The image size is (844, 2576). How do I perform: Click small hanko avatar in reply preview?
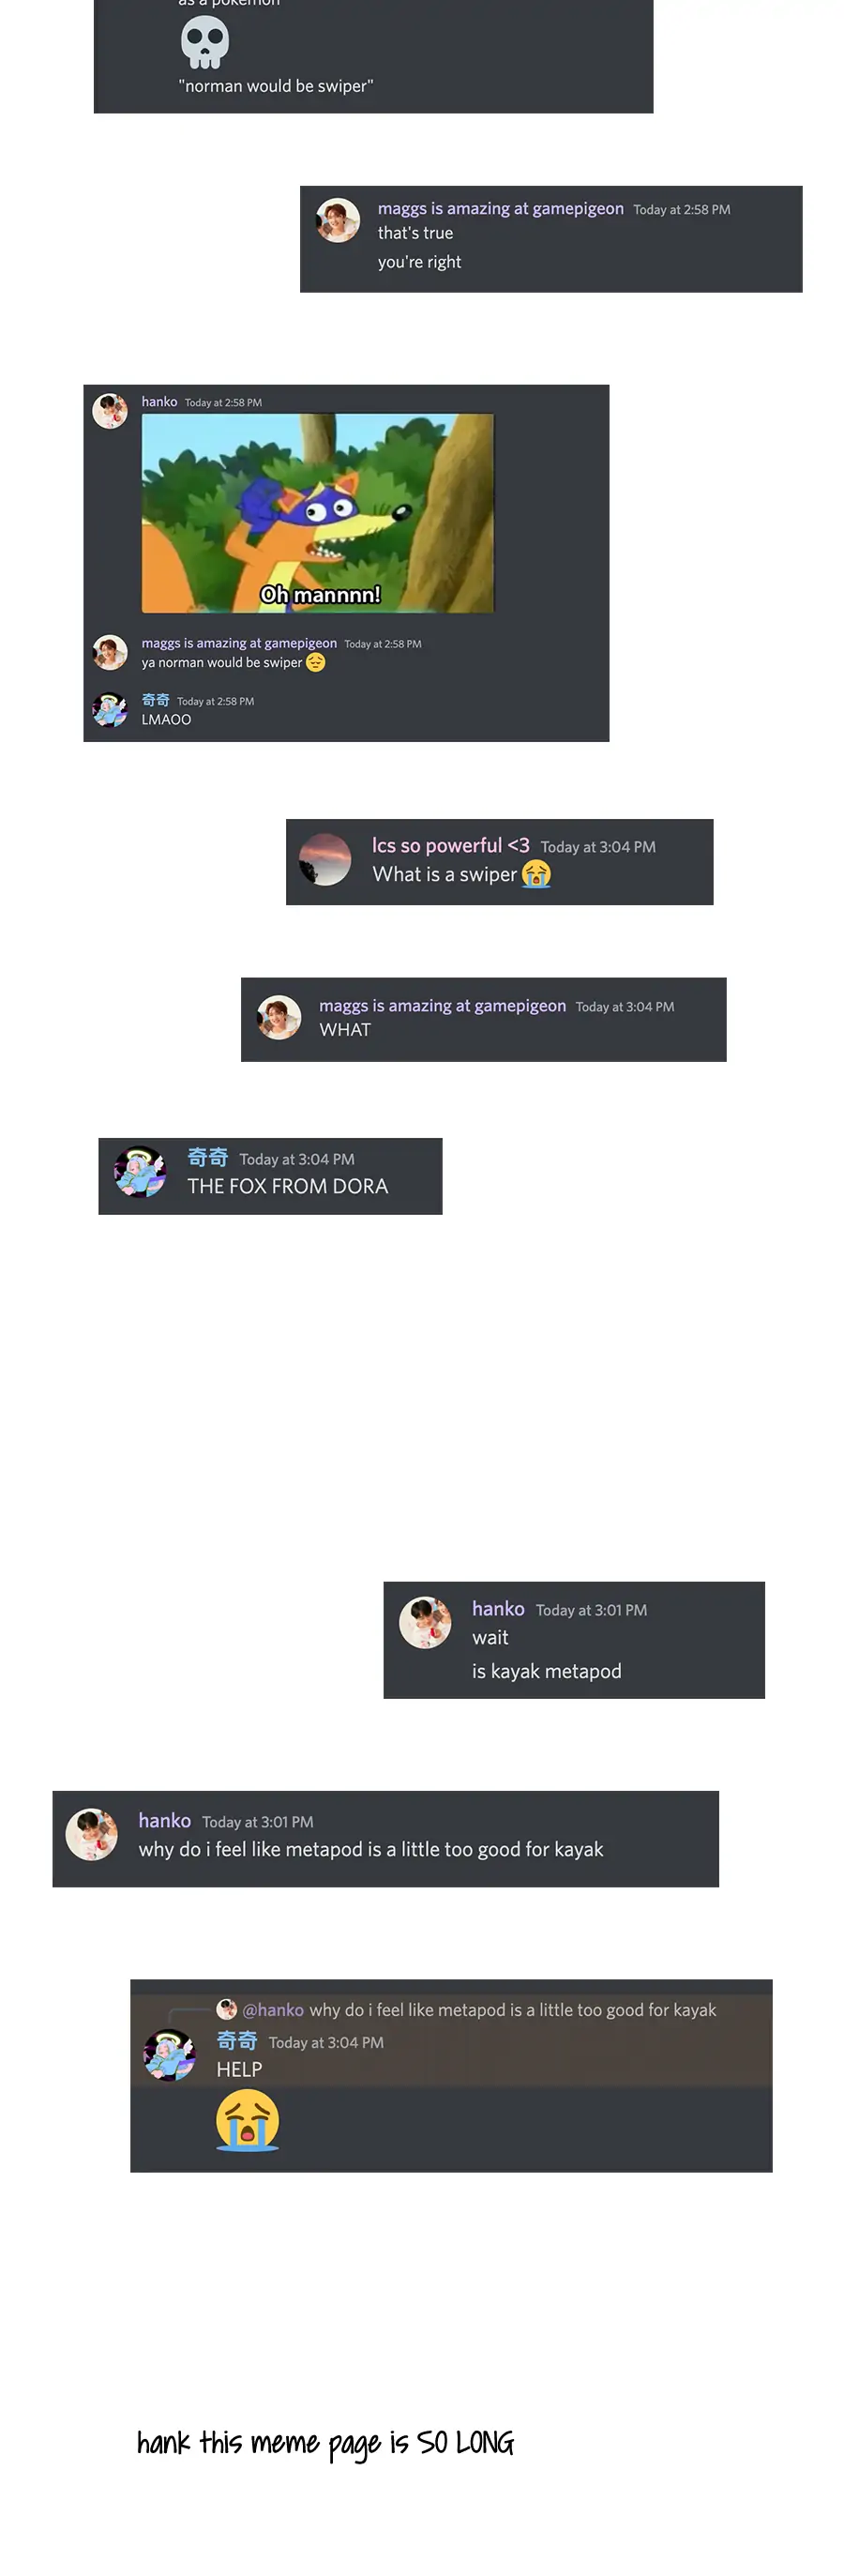[x=227, y=2009]
